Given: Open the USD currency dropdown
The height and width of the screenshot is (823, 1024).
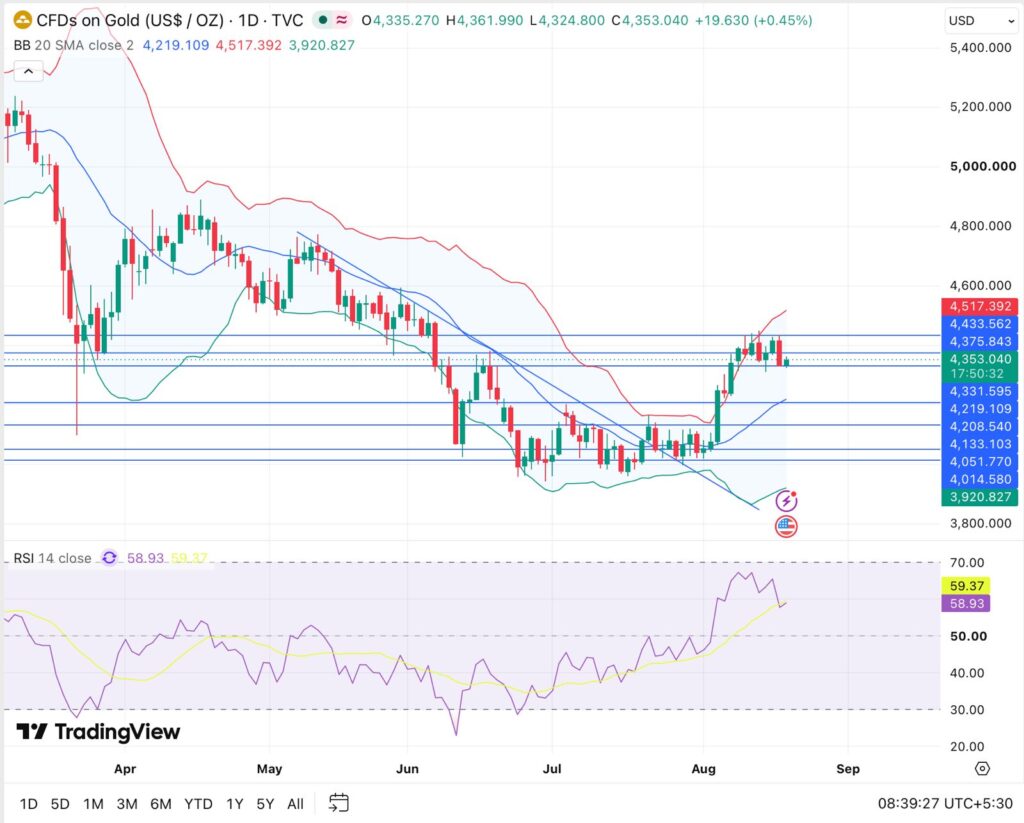Looking at the screenshot, I should (982, 21).
